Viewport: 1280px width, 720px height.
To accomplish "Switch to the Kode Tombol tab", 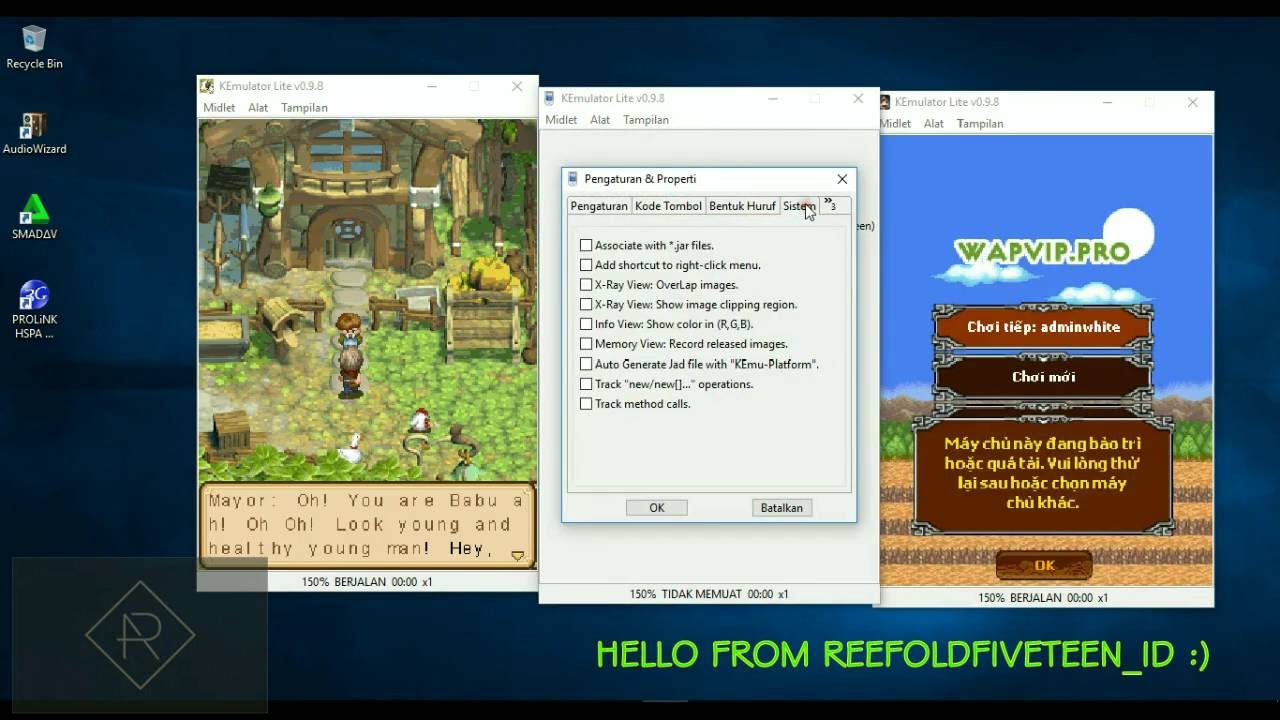I will point(668,206).
